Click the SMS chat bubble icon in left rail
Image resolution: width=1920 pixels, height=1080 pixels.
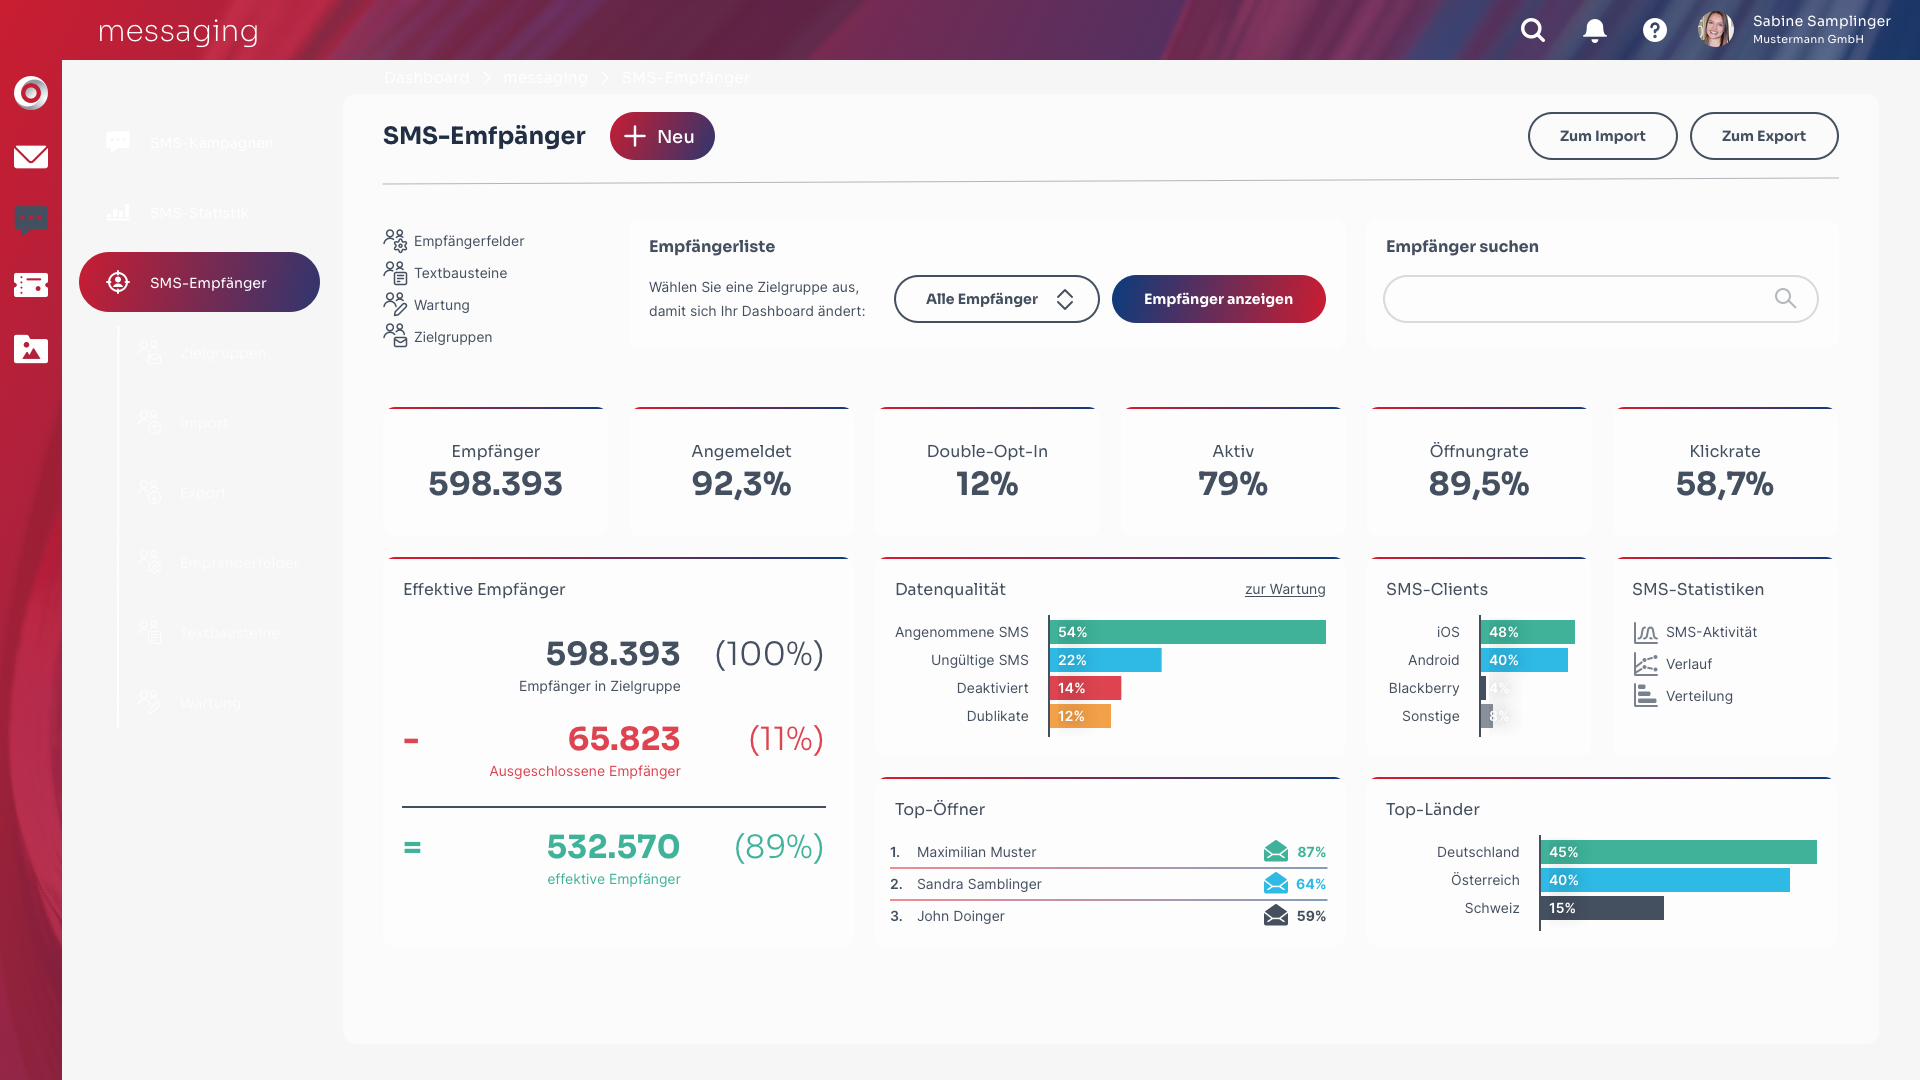31,220
